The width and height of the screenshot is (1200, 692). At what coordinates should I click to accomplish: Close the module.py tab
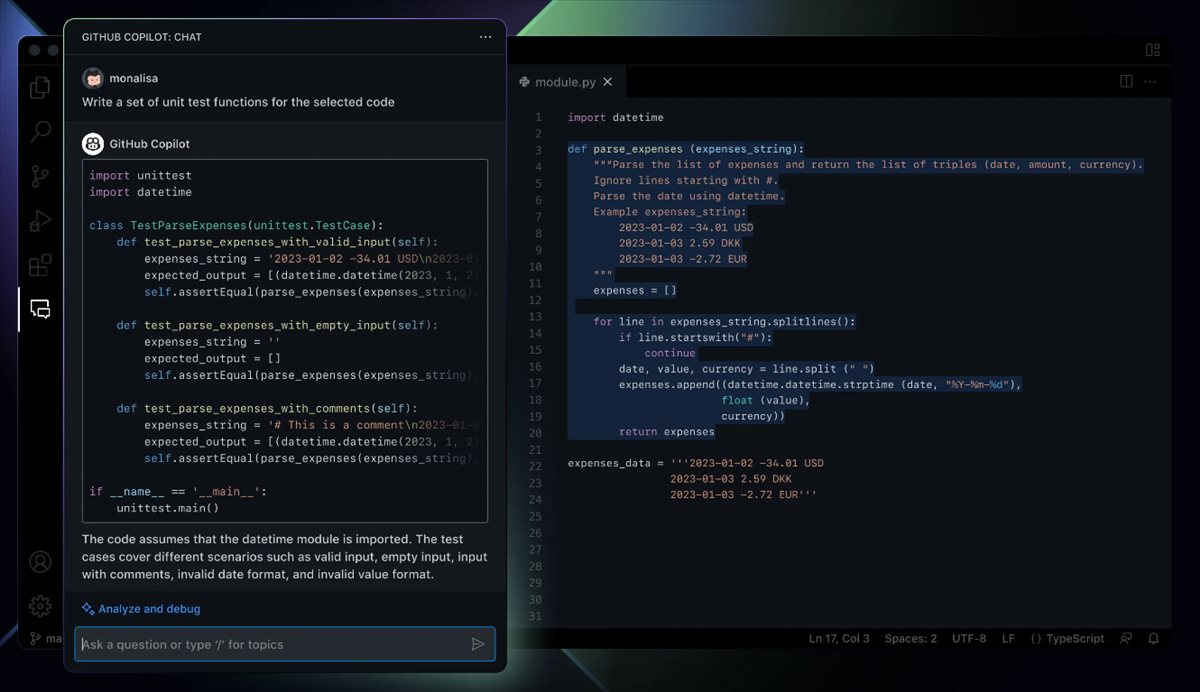point(608,82)
